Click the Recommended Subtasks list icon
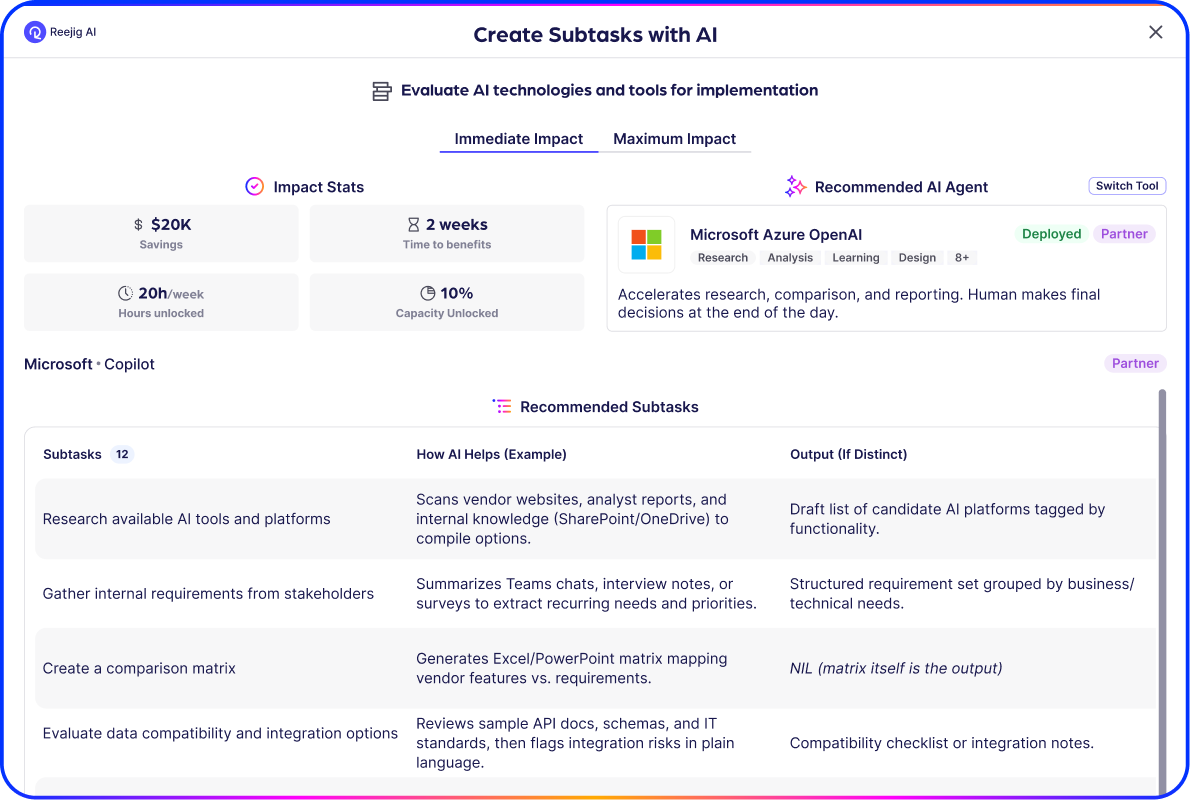 coord(502,407)
